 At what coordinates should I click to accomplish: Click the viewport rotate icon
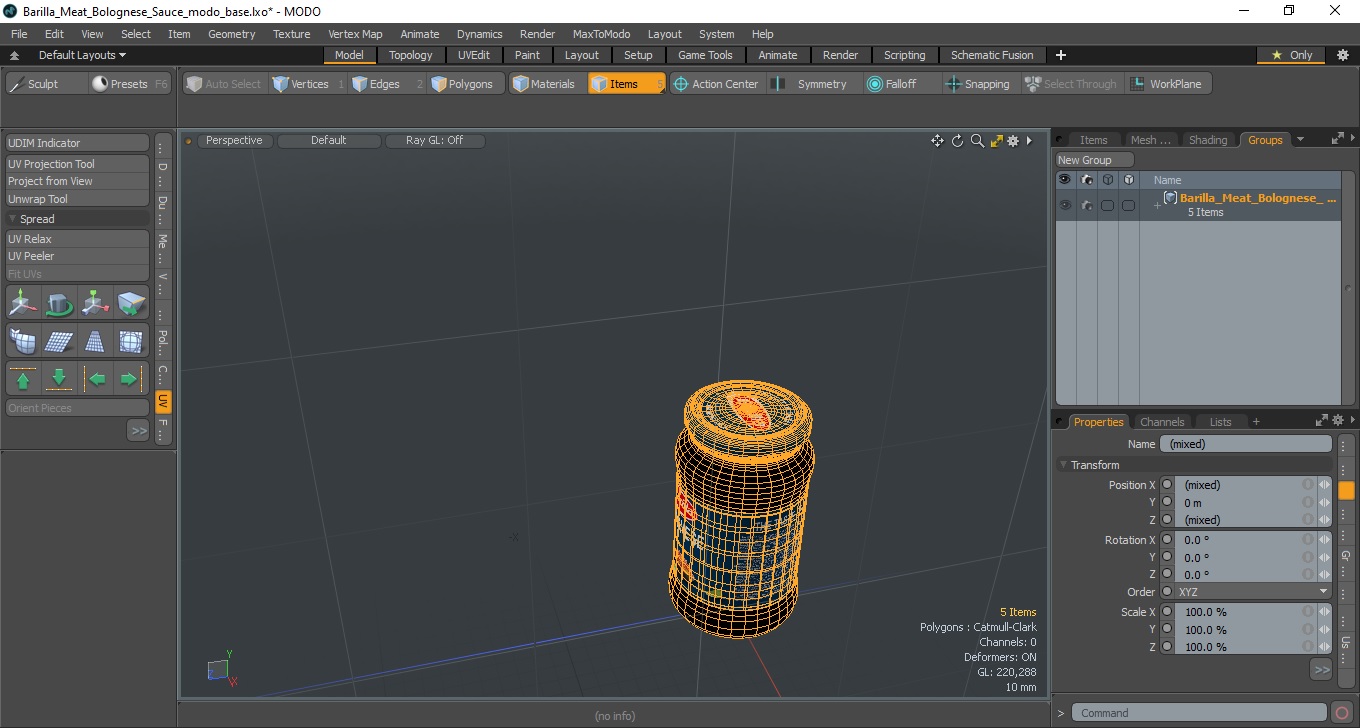957,141
